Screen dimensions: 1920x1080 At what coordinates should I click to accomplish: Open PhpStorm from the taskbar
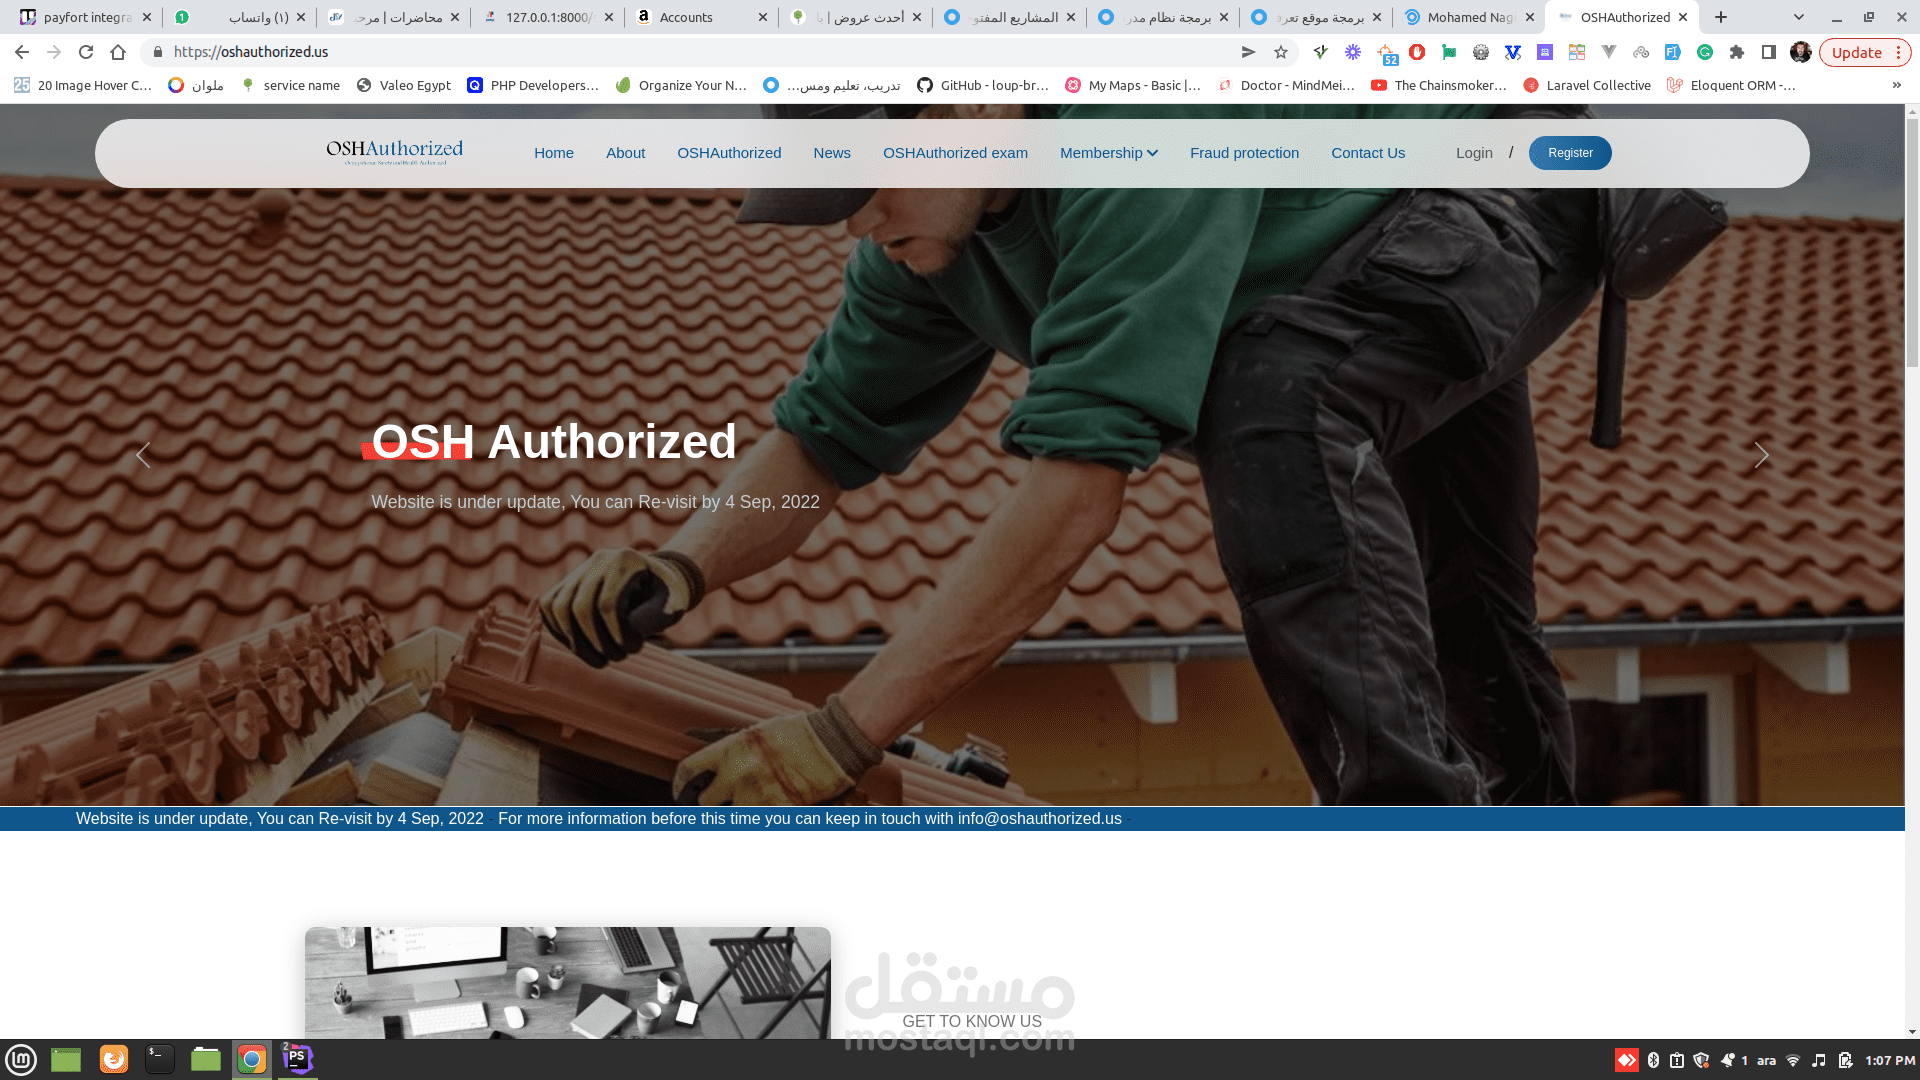pos(297,1059)
